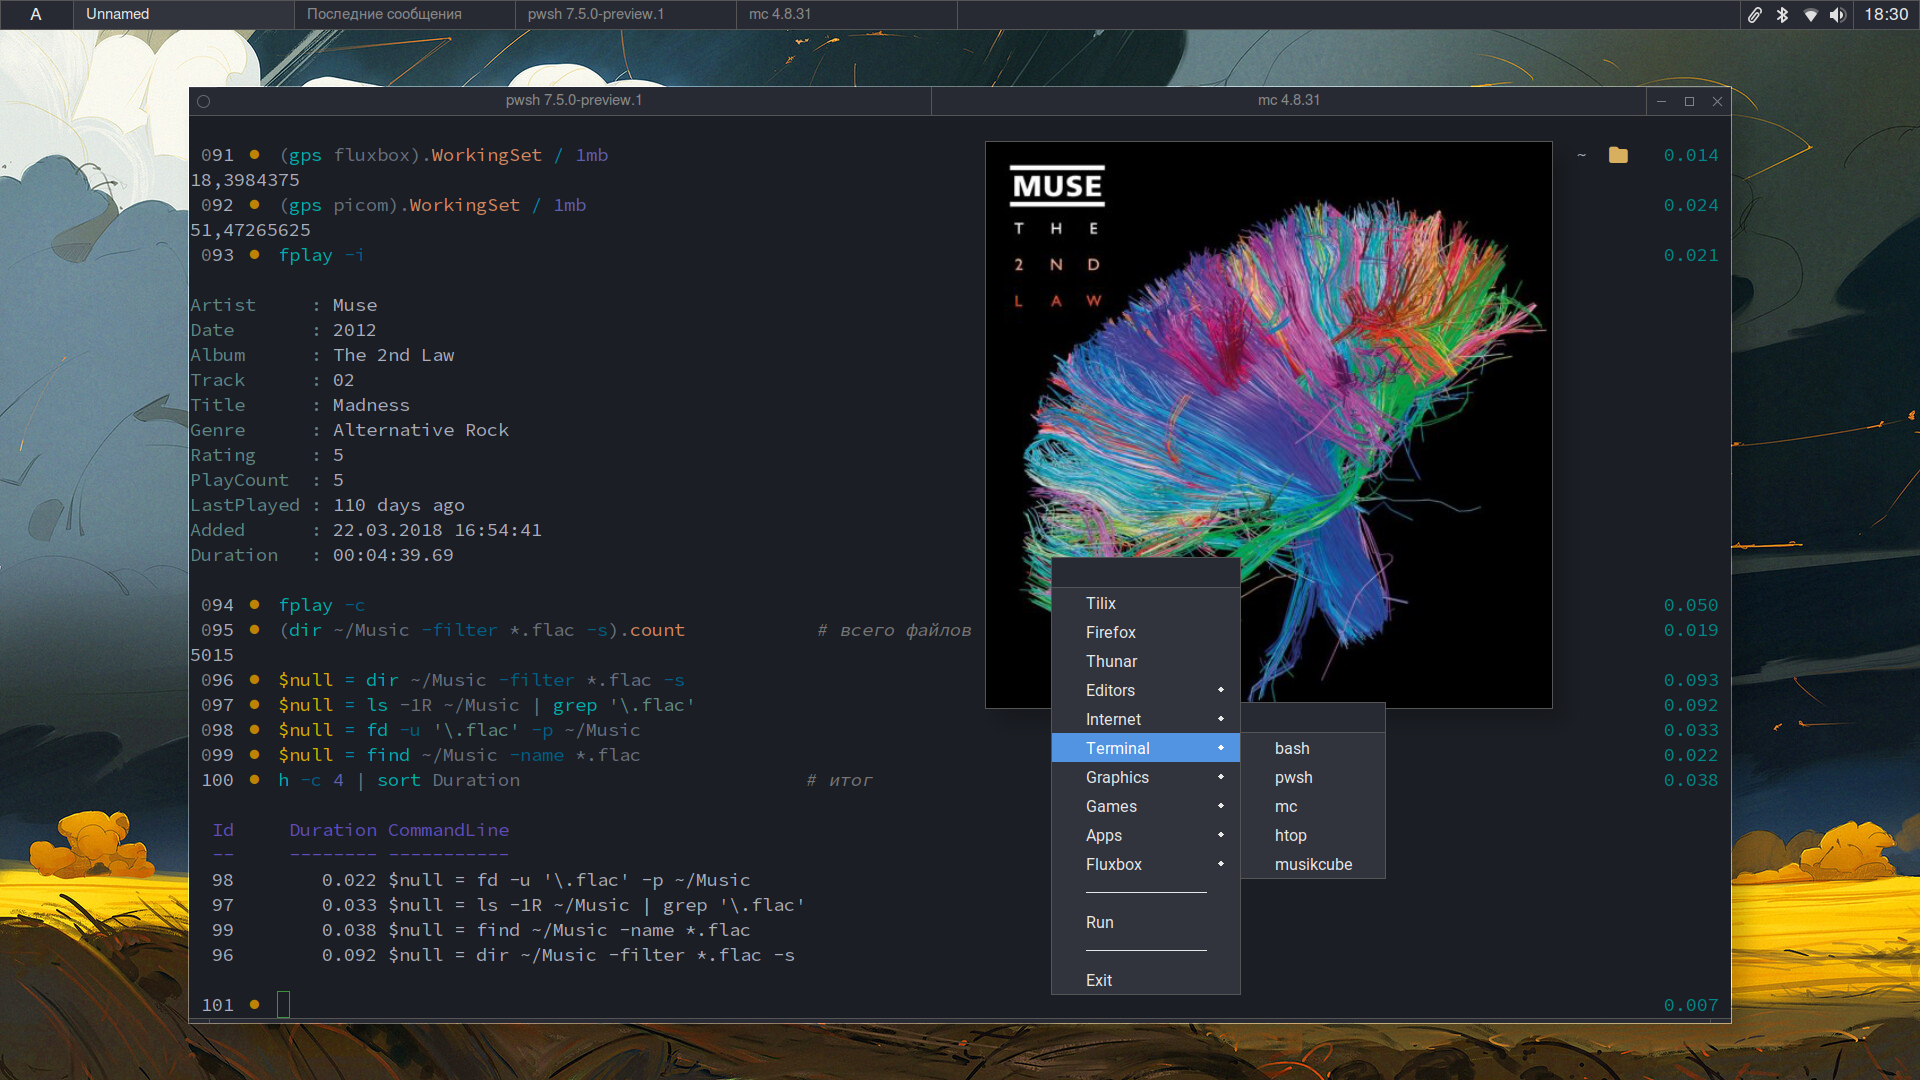This screenshot has height=1080, width=1920.
Task: Click the Title value 'Madness'
Action: [x=371, y=405]
